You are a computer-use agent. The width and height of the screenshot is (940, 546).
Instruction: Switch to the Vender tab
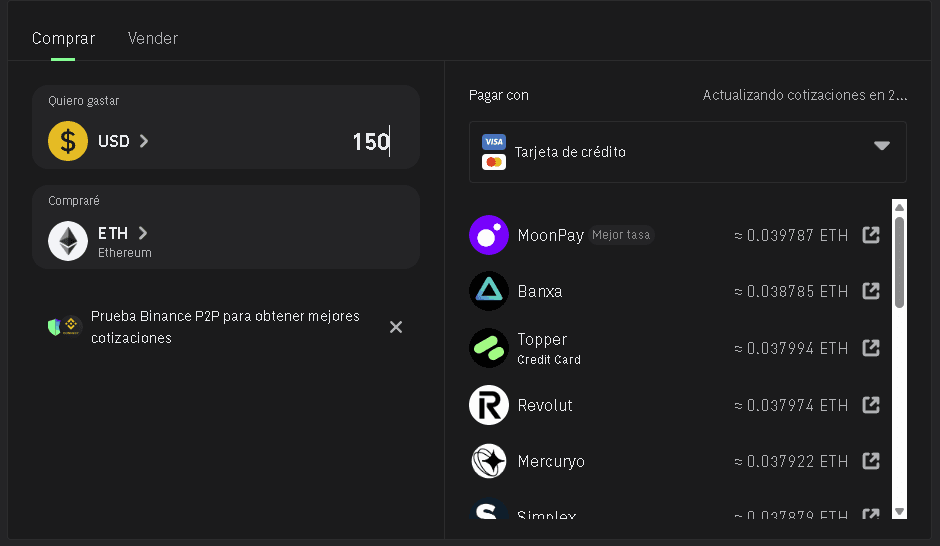(153, 38)
